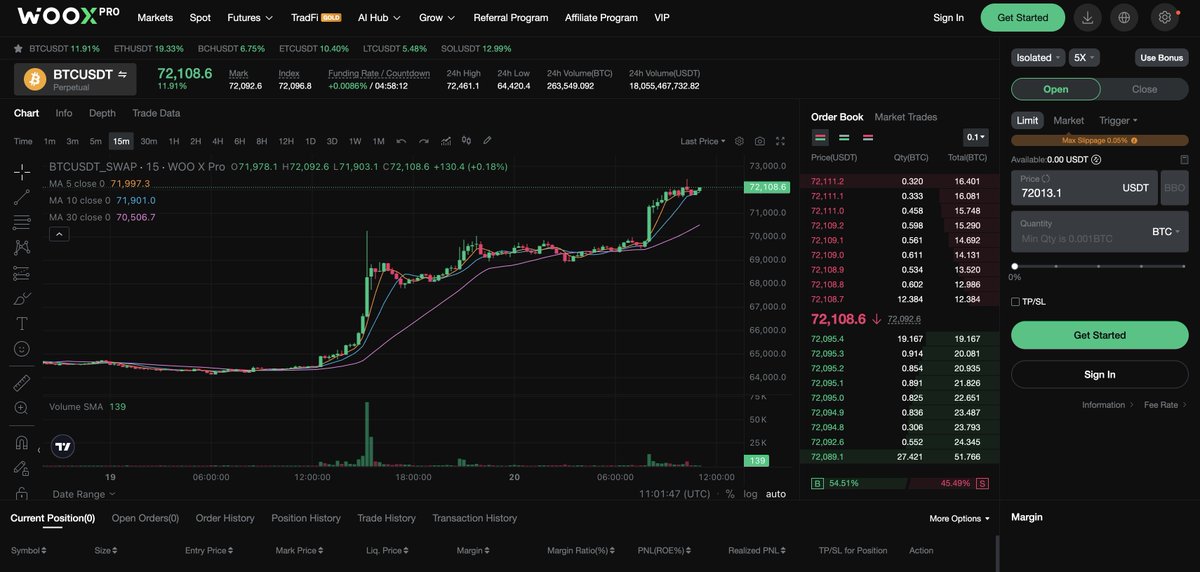Select the trend line drawing tool
The width and height of the screenshot is (1200, 572).
[21, 197]
